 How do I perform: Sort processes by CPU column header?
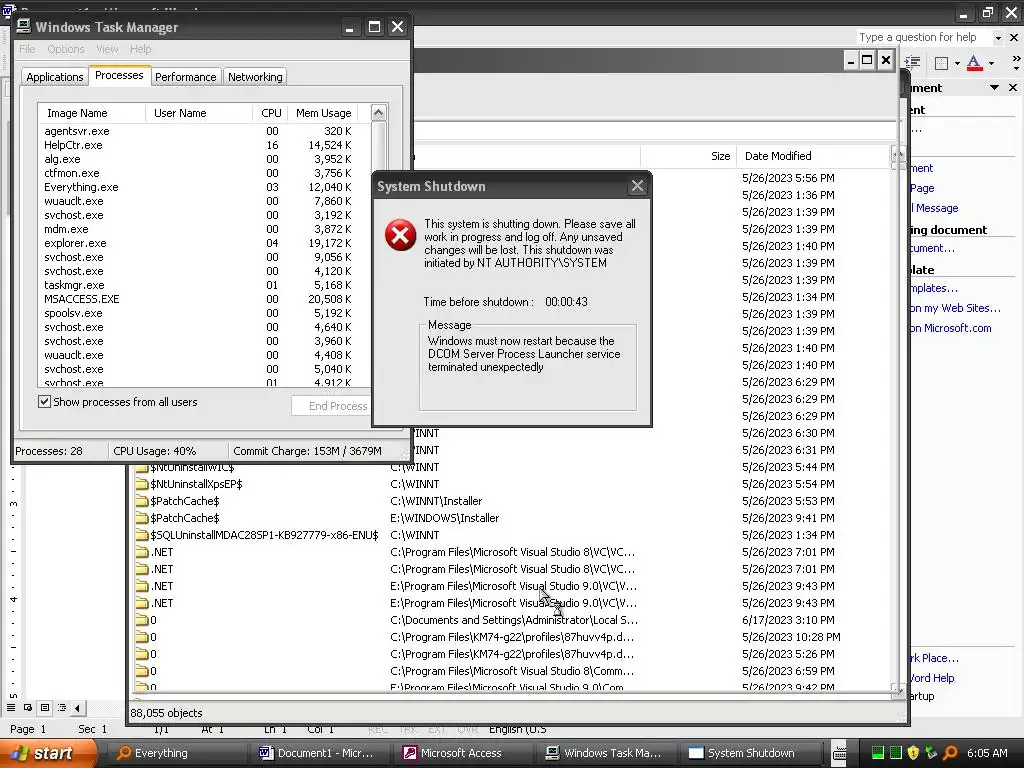tap(270, 113)
